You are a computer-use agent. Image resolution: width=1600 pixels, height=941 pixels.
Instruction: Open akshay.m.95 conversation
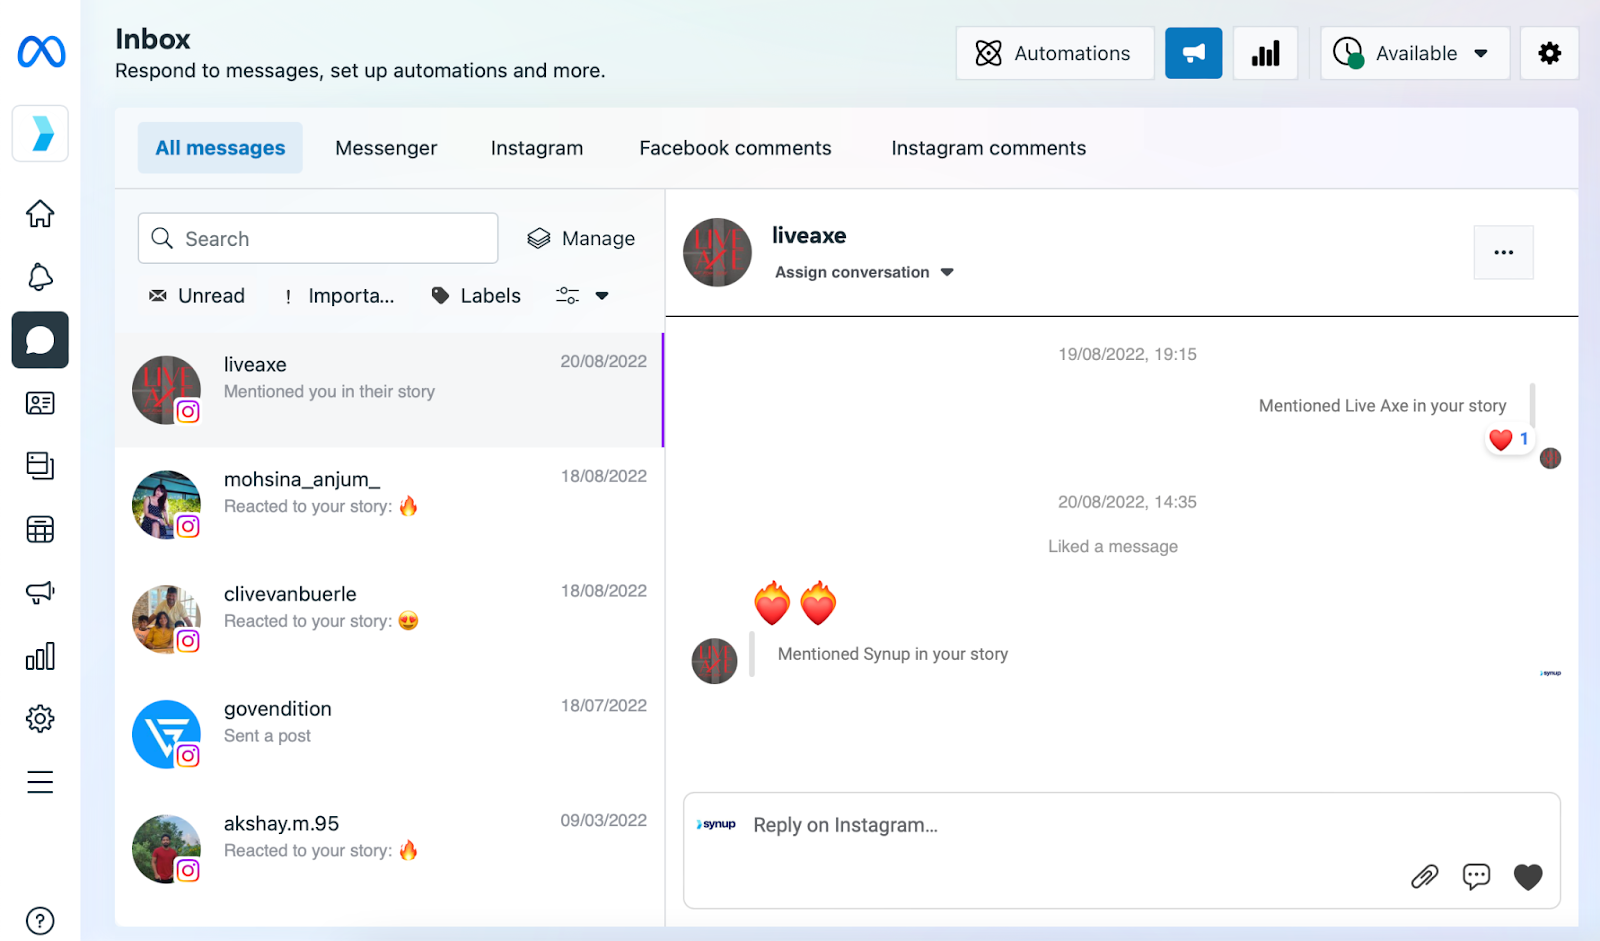[389, 848]
